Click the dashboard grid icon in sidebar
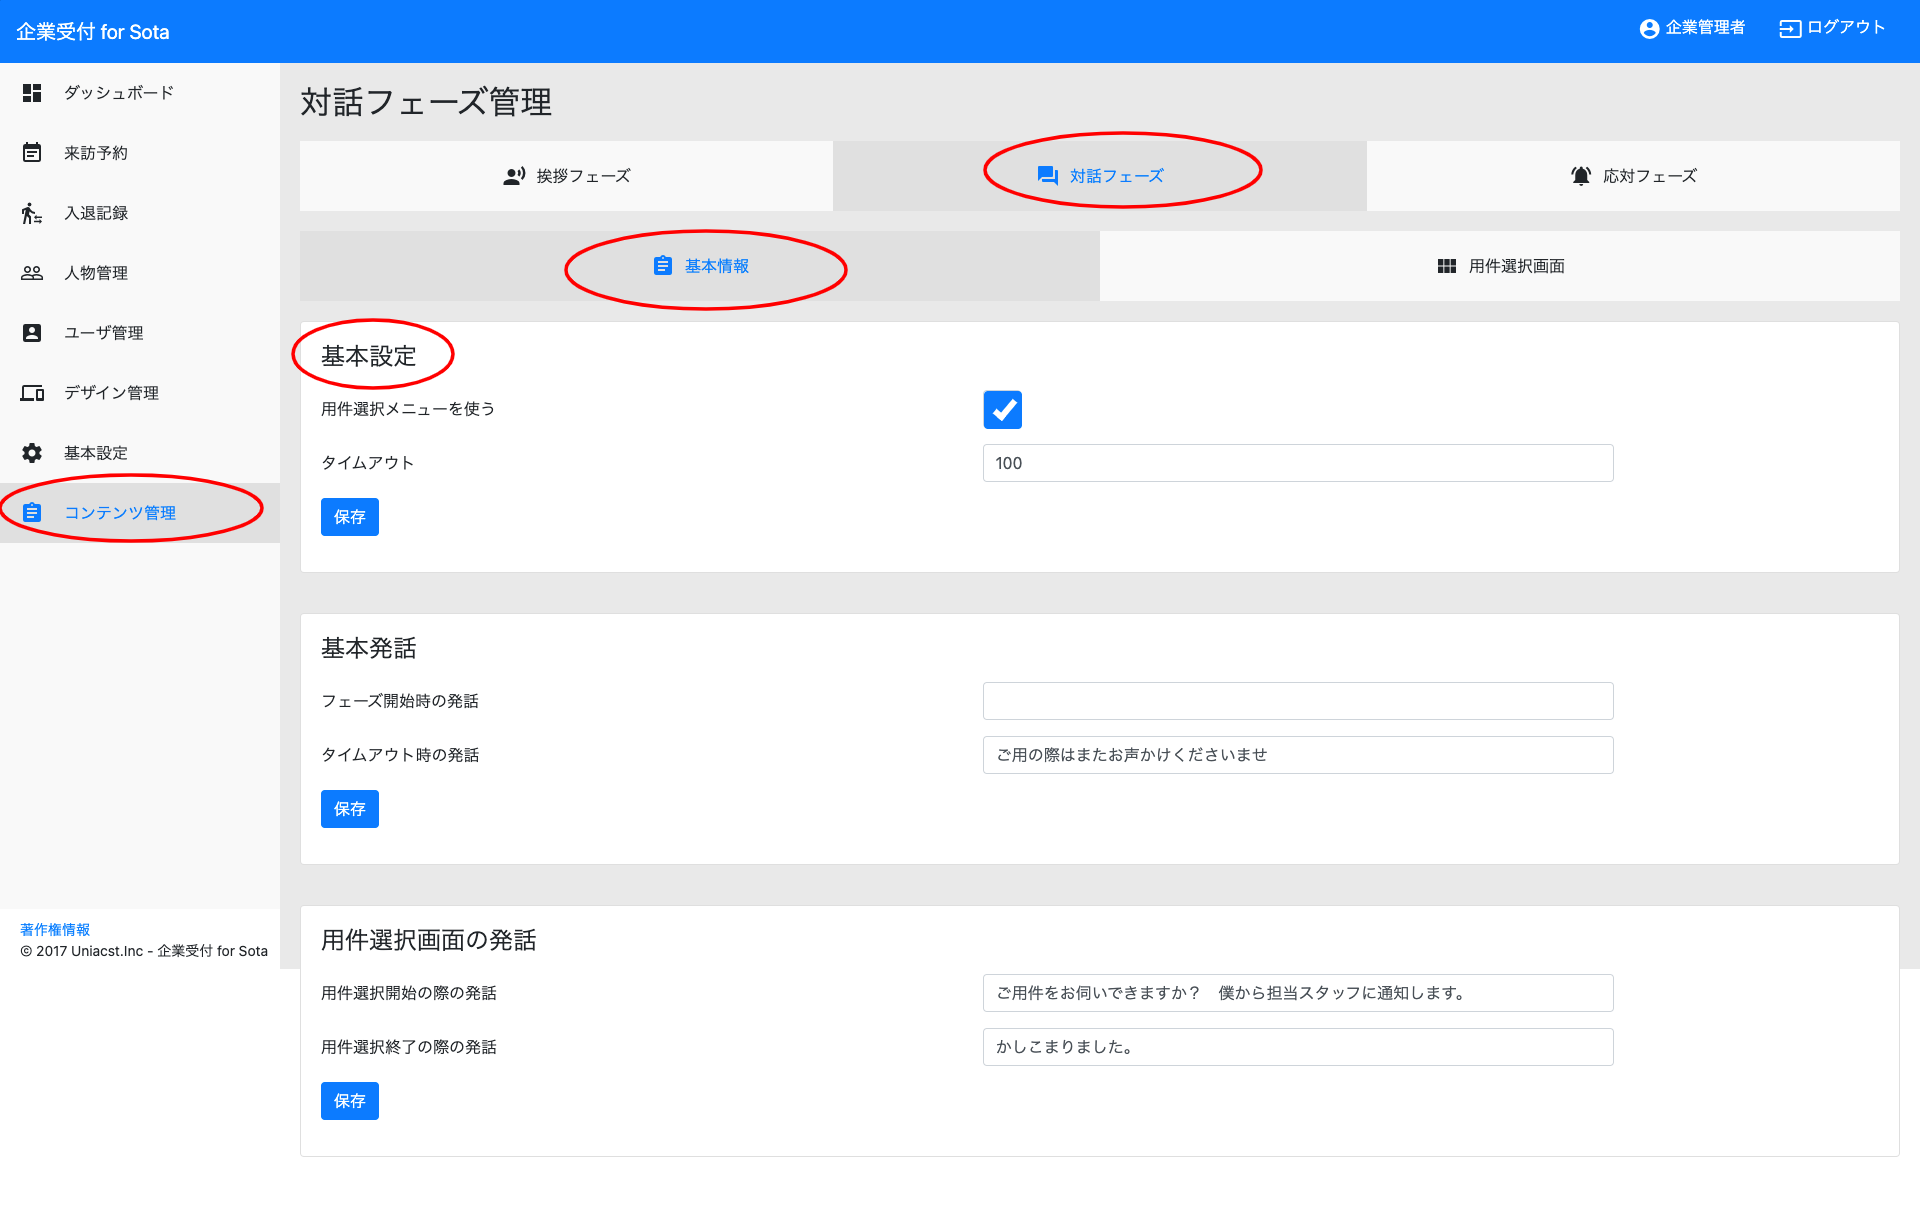The height and width of the screenshot is (1217, 1920). 32,93
